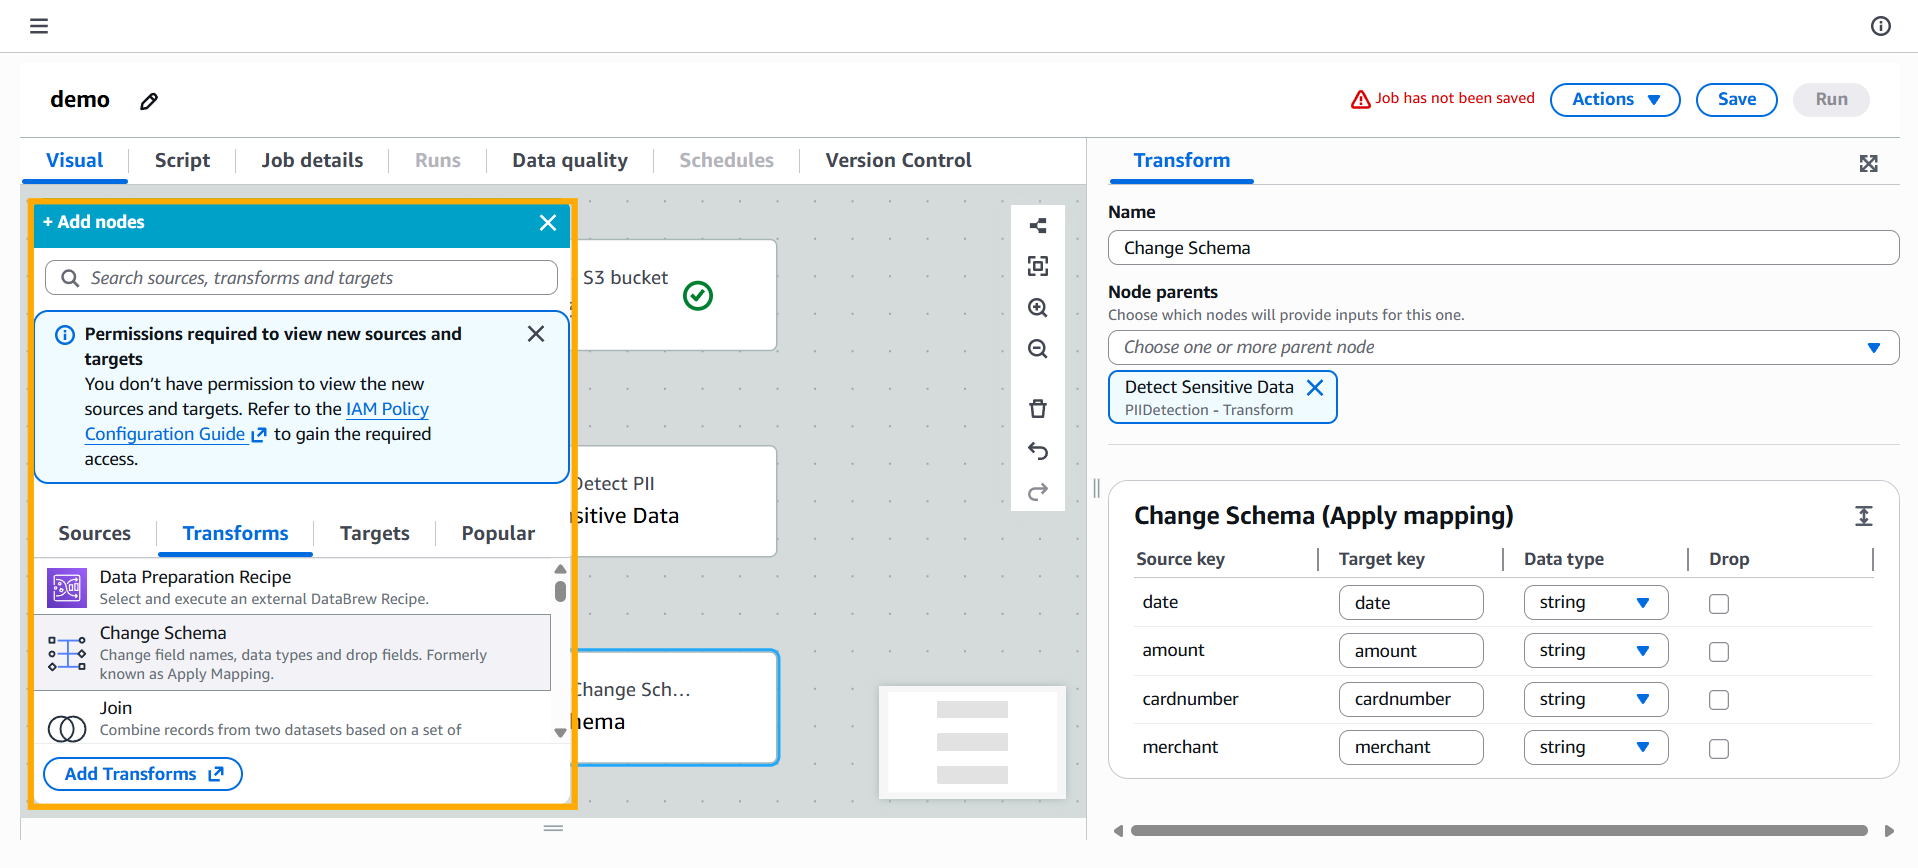Go to the Data quality tab
The image size is (1918, 868).
(570, 161)
